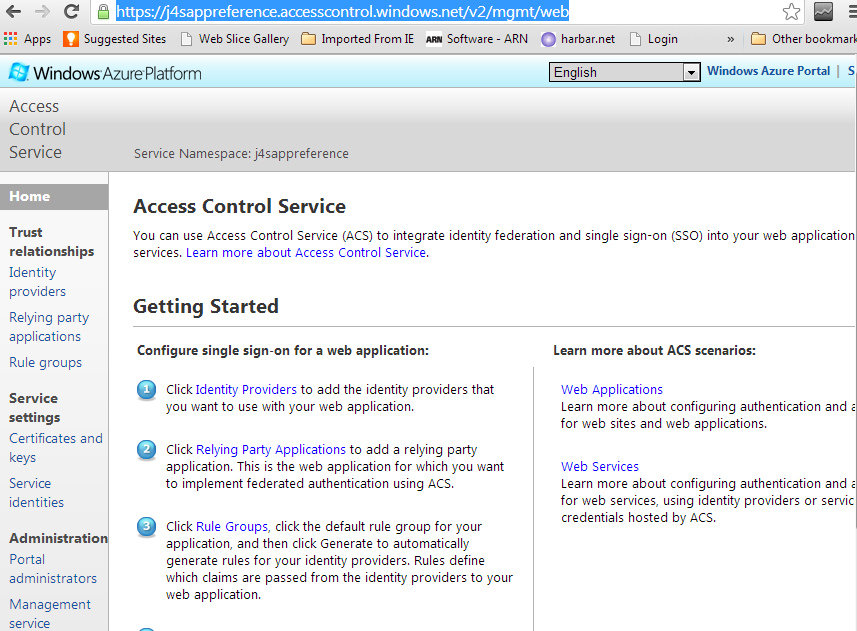
Task: Open Rule groups in the sidebar
Action: [x=45, y=363]
